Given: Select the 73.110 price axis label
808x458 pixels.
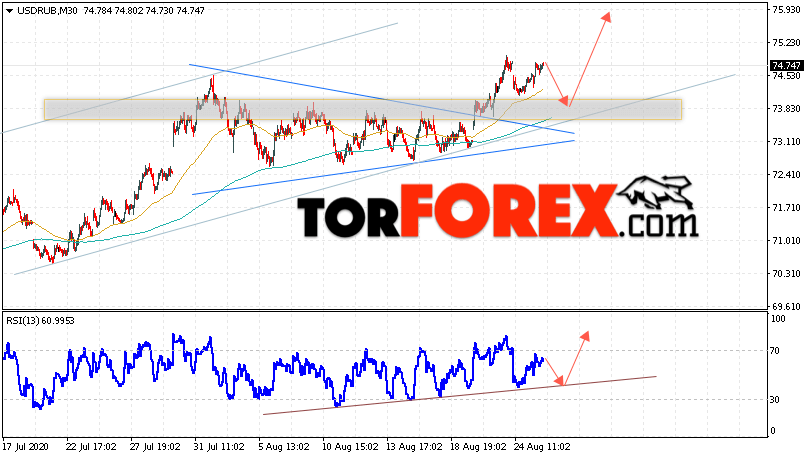Looking at the screenshot, I should click(786, 141).
